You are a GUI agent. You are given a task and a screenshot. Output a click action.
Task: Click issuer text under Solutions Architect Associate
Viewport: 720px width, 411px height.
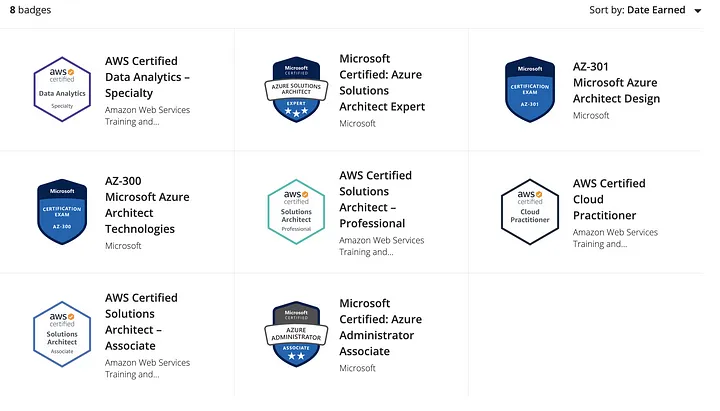[147, 368]
